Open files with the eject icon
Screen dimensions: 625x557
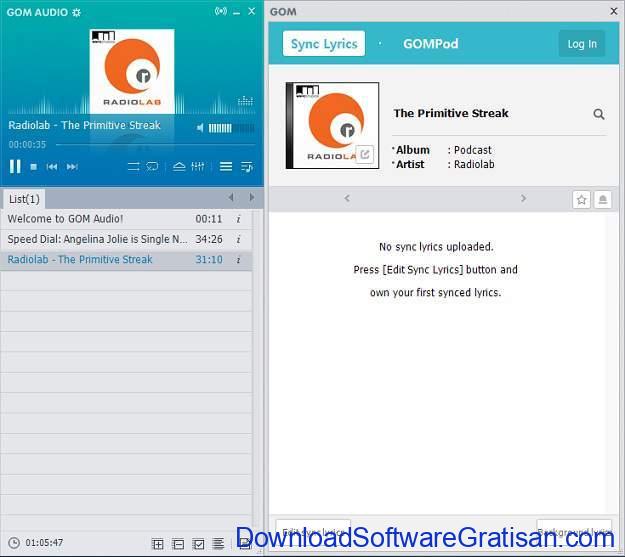179,167
